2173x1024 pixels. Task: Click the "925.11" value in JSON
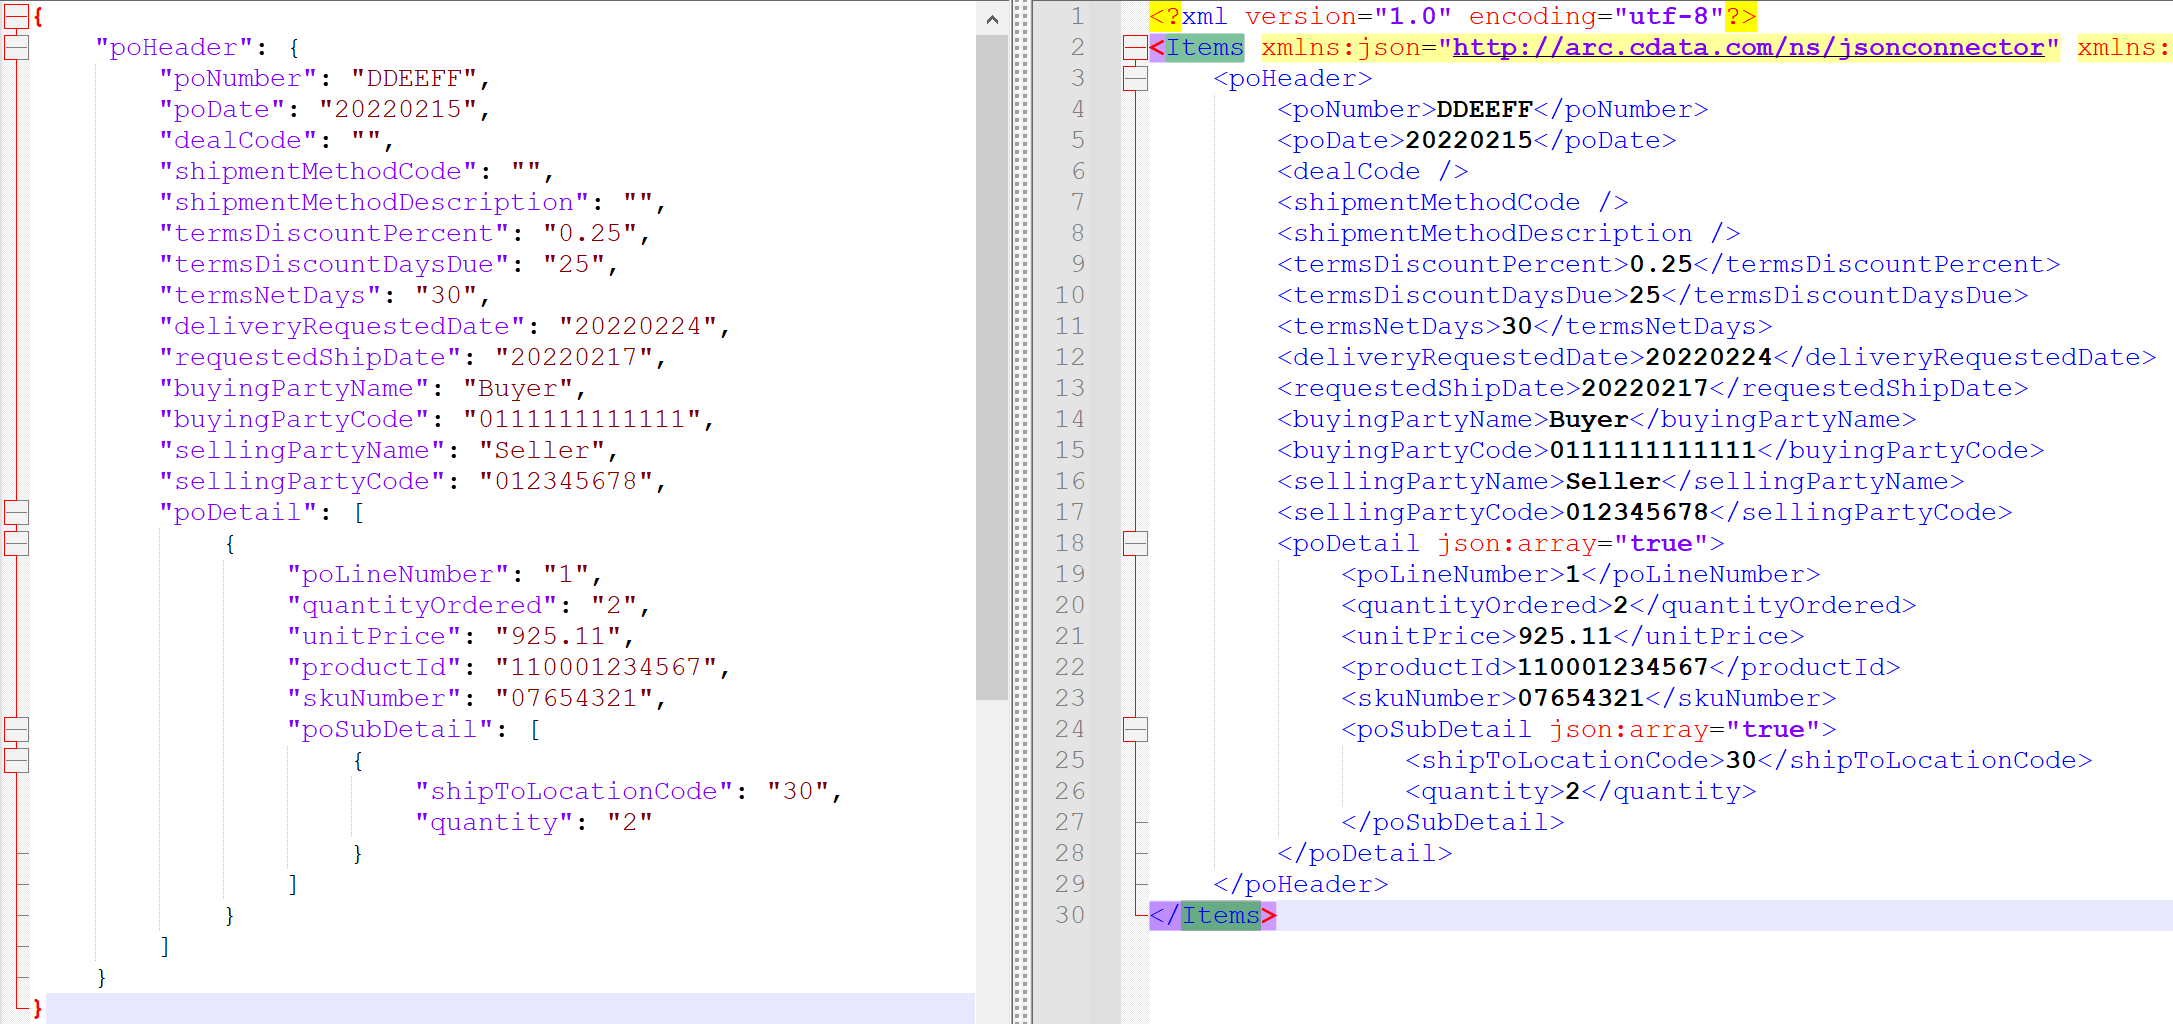(558, 636)
